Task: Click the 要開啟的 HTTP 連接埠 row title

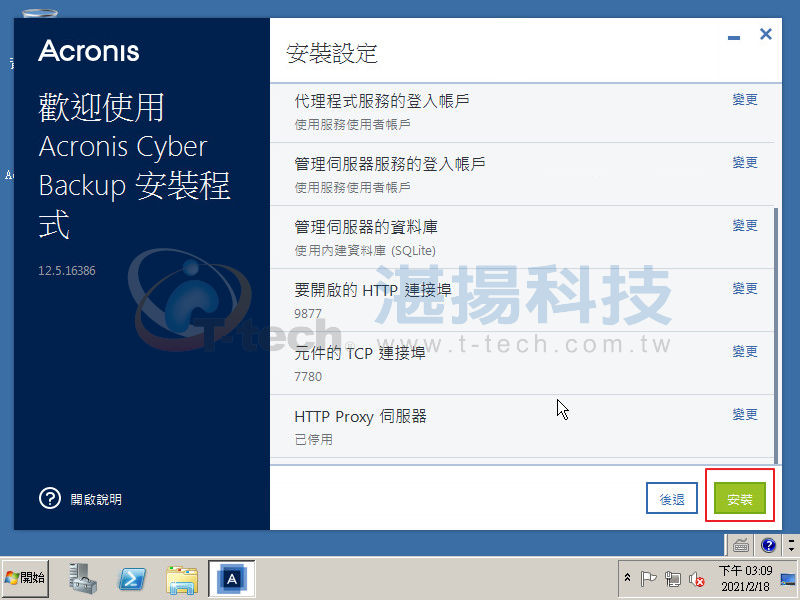Action: pos(372,290)
